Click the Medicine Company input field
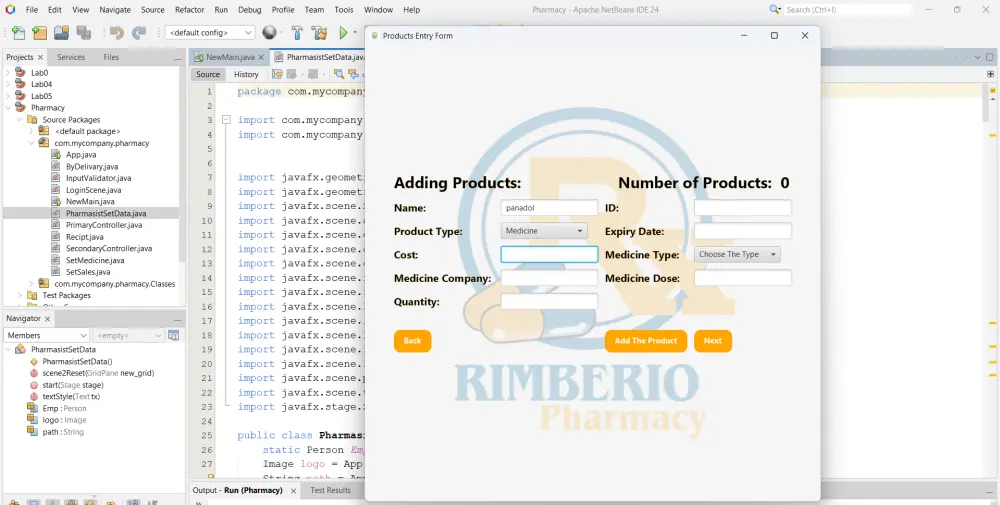Viewport: 1000px width, 505px height. (549, 278)
